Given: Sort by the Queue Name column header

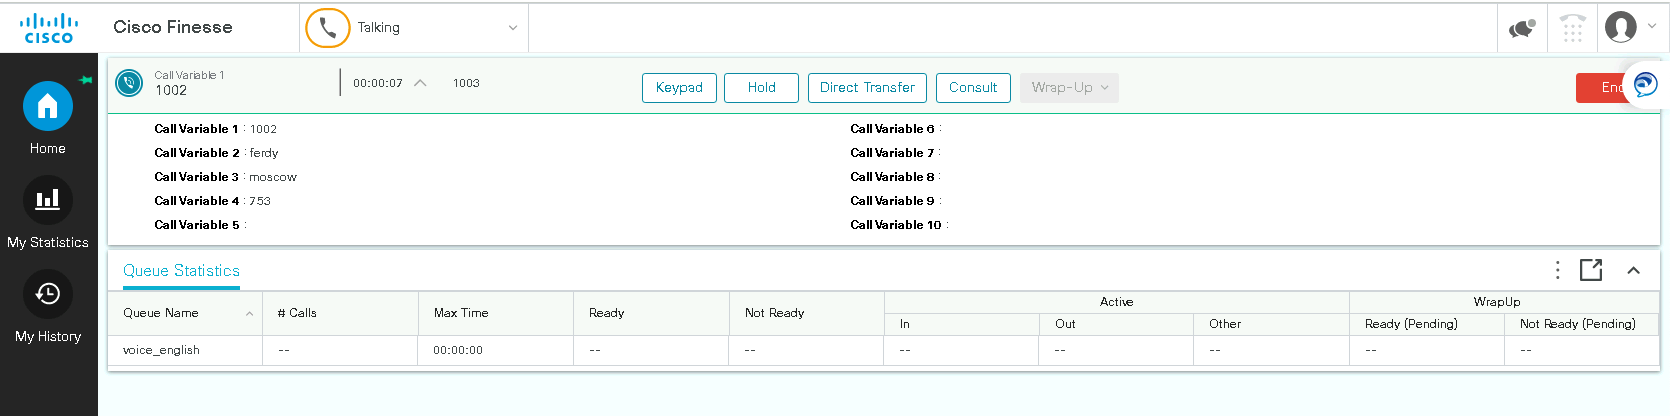Looking at the screenshot, I should point(161,313).
